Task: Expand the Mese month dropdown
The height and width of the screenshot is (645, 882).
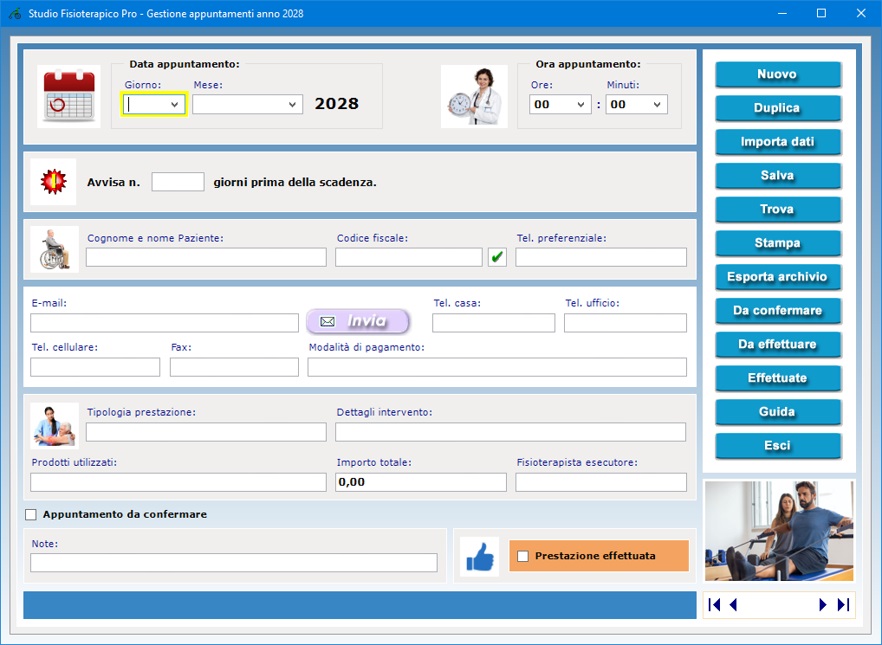Action: 292,105
